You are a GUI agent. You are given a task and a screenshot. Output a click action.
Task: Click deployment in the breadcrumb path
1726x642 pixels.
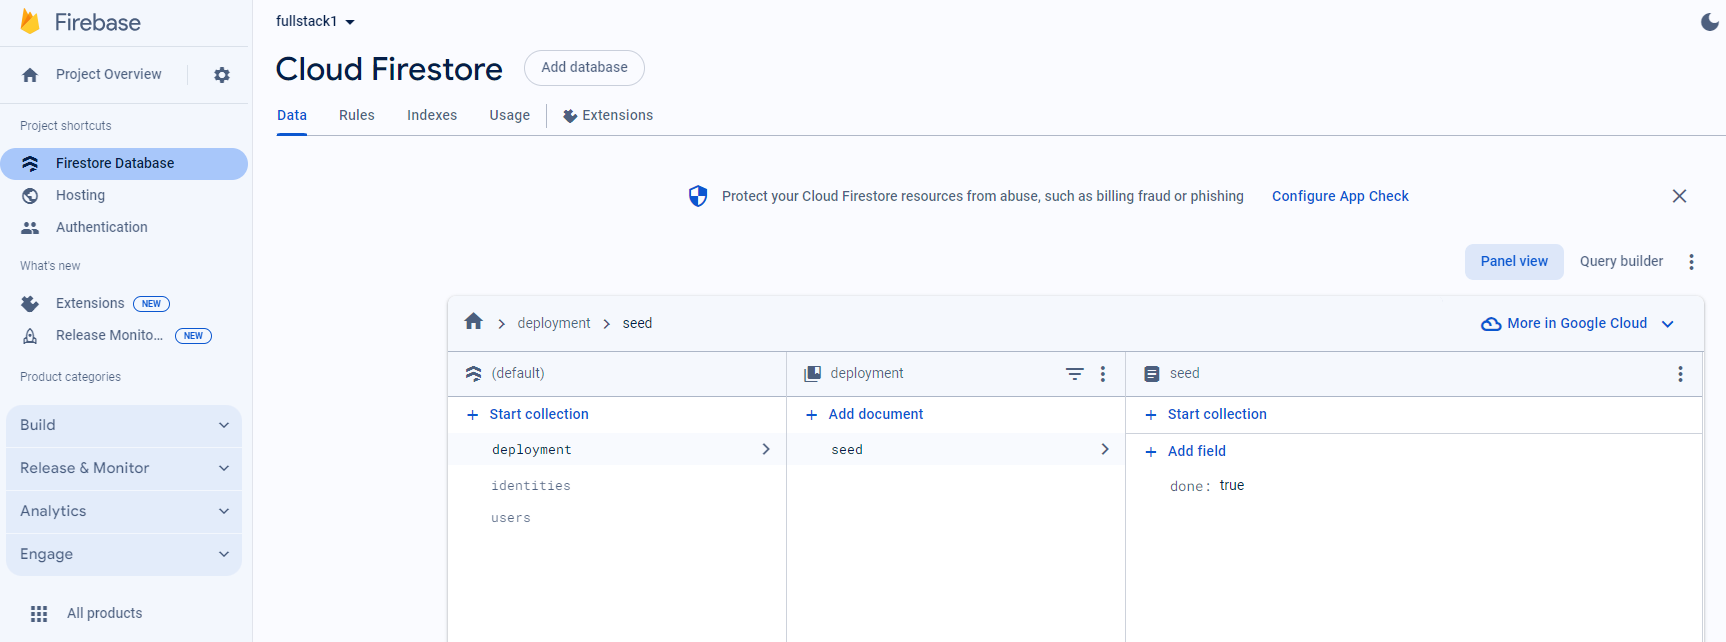[x=554, y=324]
